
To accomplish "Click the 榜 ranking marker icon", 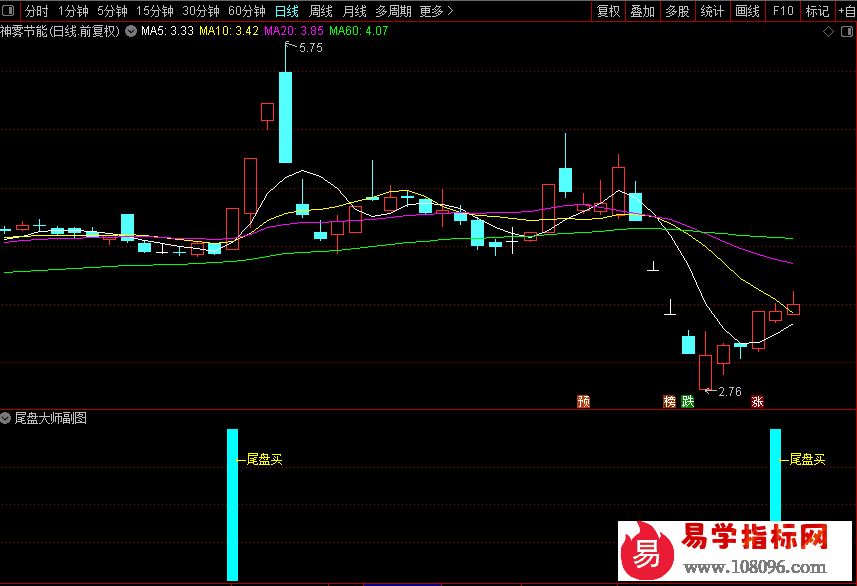I will click(670, 401).
